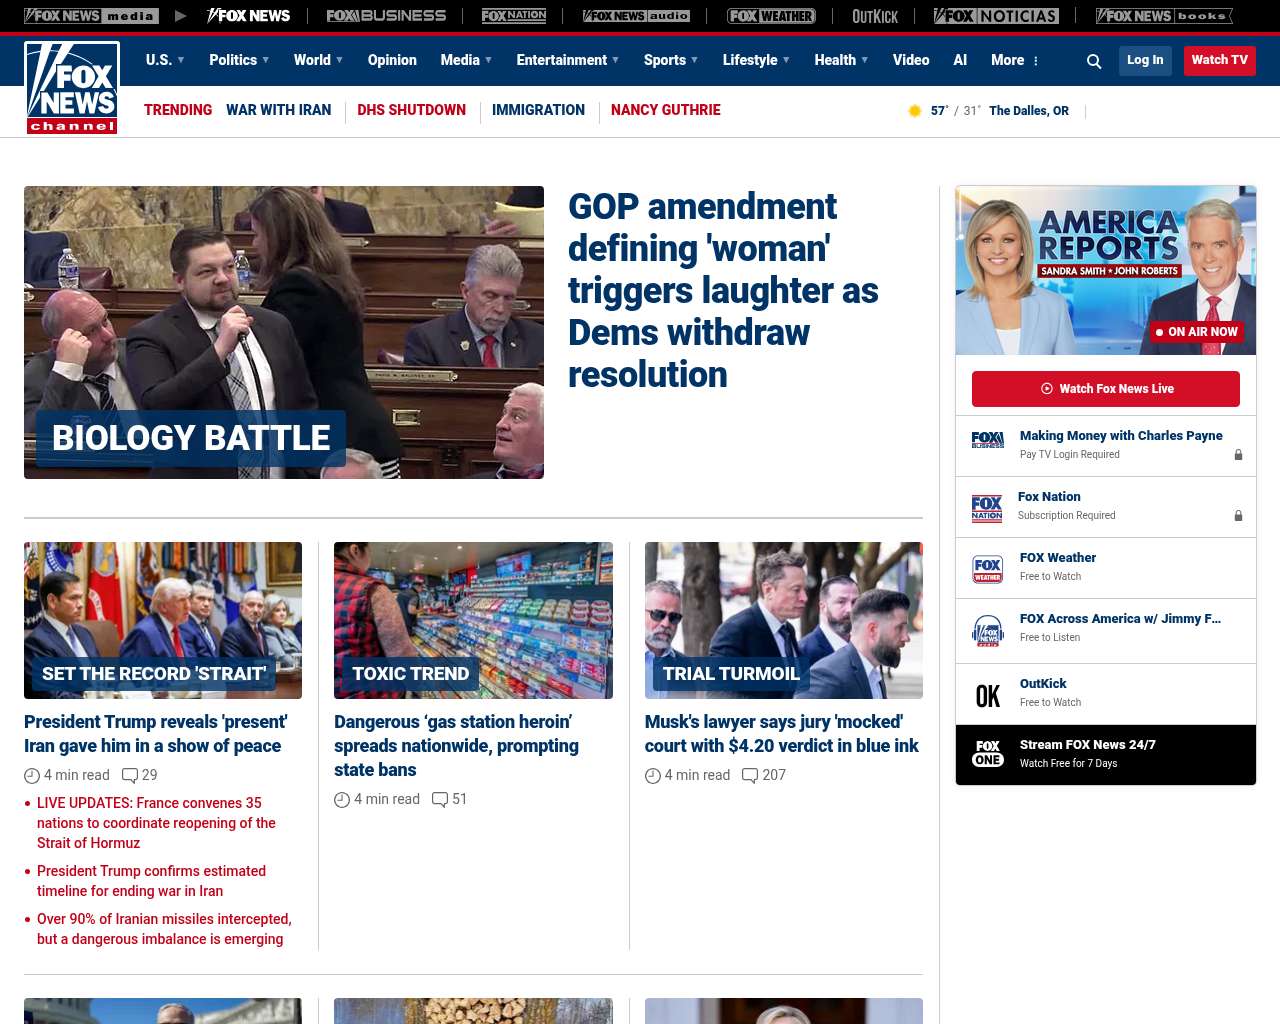The width and height of the screenshot is (1280, 1024).
Task: Go to the Opinion section
Action: tap(392, 60)
